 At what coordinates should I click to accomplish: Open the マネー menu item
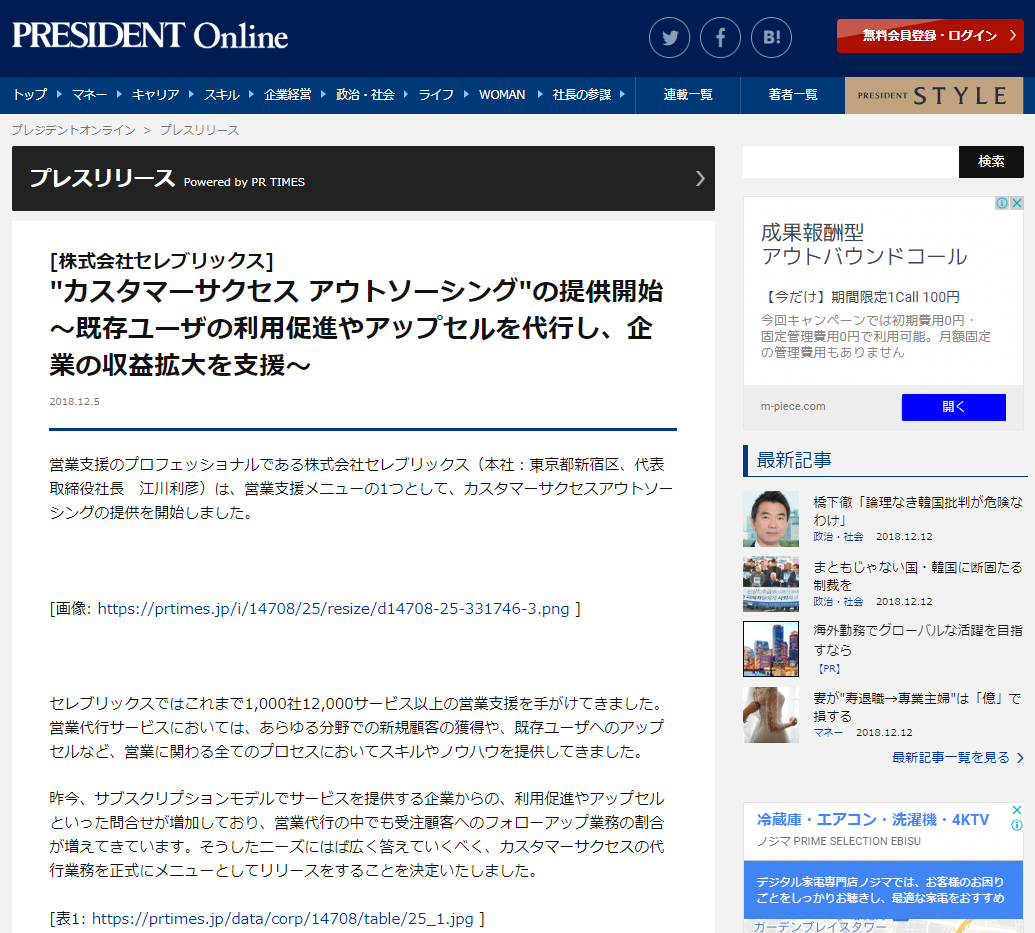(x=89, y=94)
